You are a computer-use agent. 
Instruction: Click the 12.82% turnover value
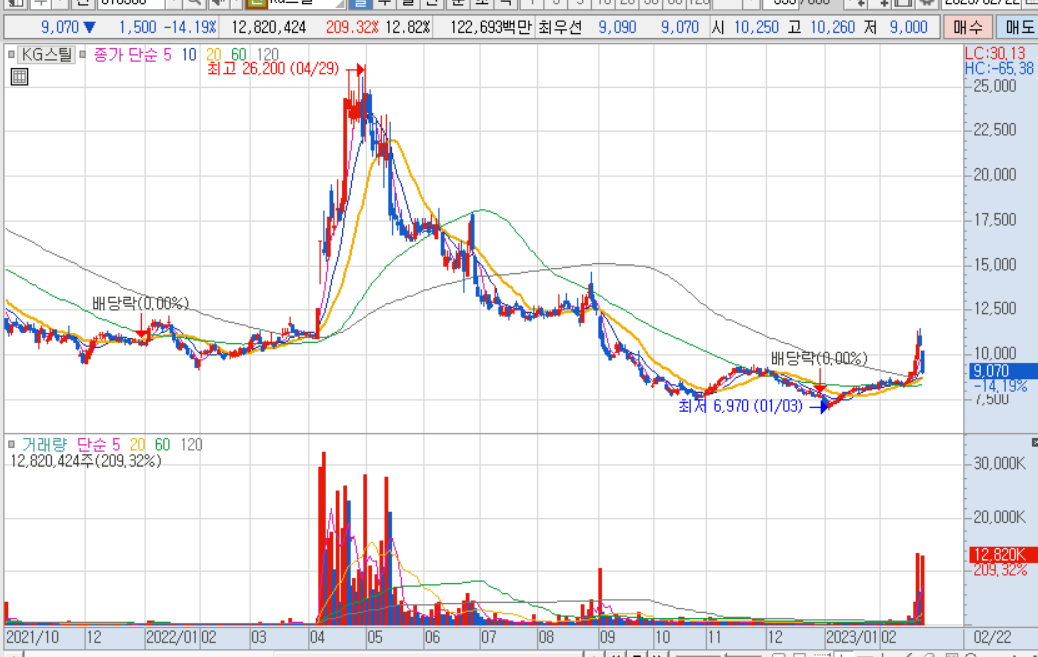(408, 27)
